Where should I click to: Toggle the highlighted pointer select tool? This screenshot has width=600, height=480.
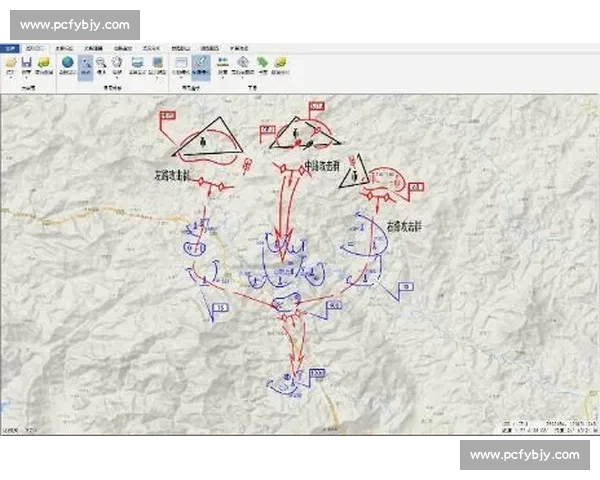[x=86, y=65]
